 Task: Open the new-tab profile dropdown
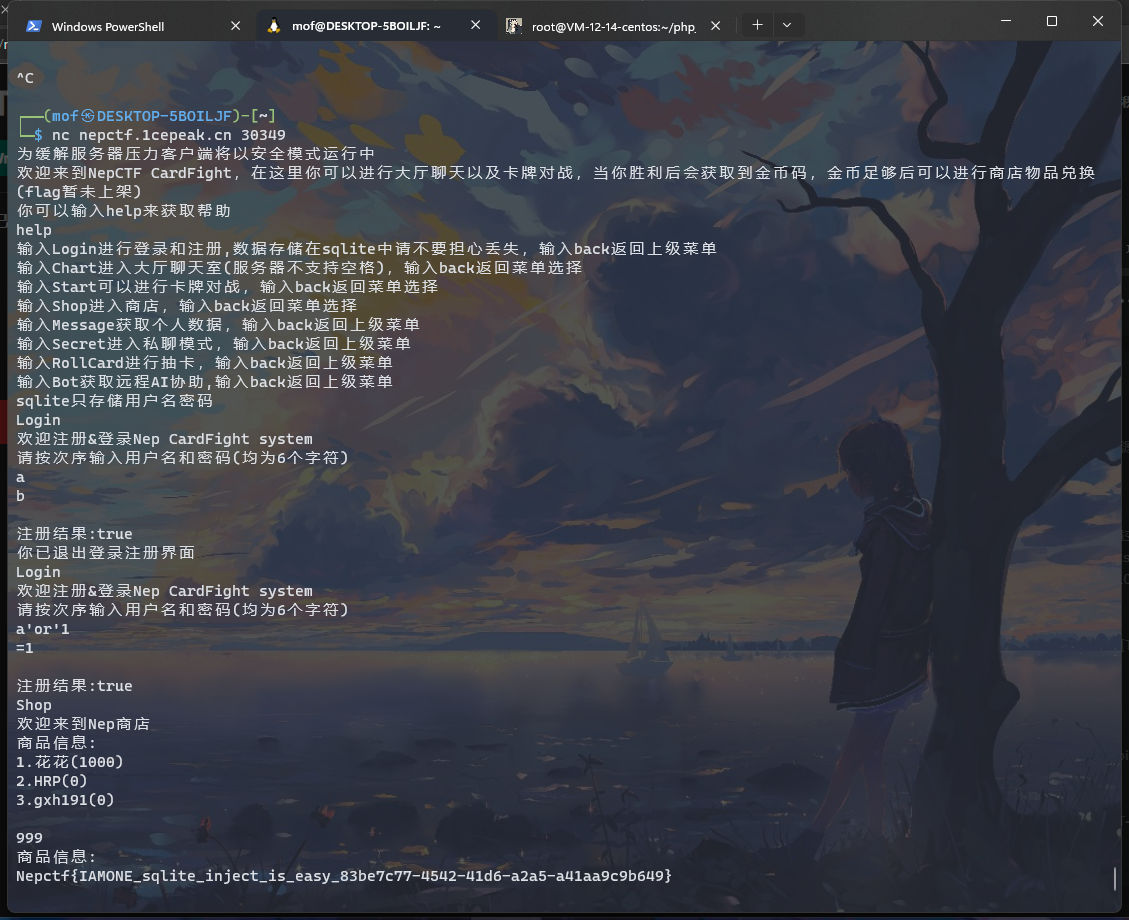787,25
